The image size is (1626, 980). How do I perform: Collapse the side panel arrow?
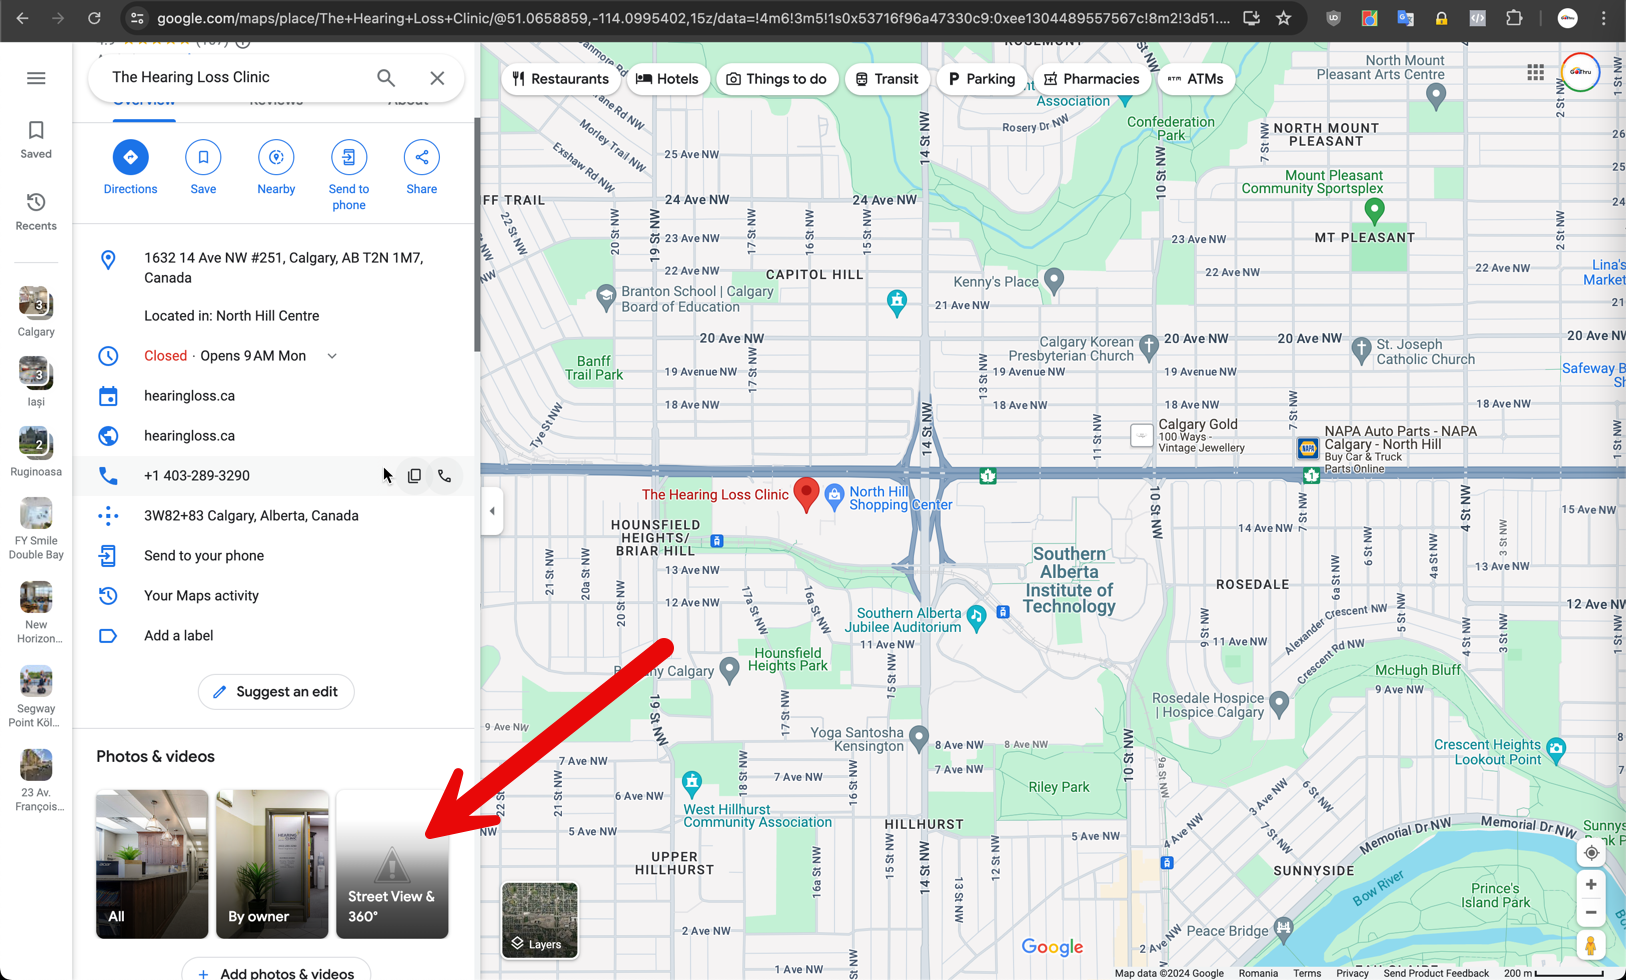(x=492, y=511)
